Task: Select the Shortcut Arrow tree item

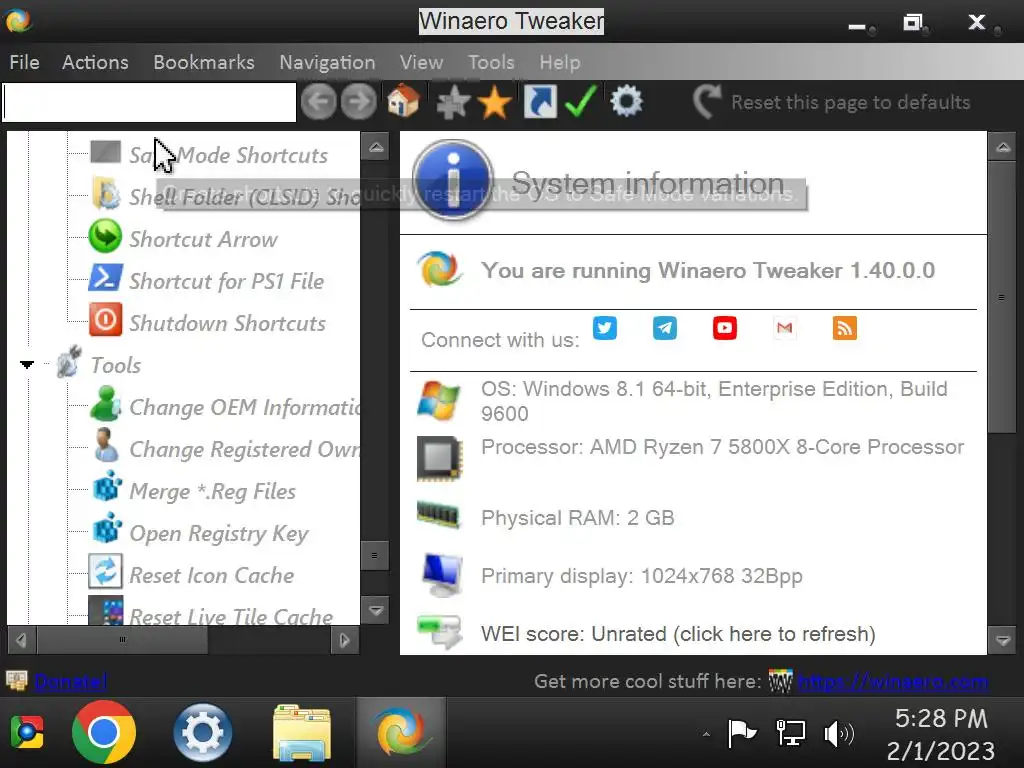Action: (x=203, y=239)
